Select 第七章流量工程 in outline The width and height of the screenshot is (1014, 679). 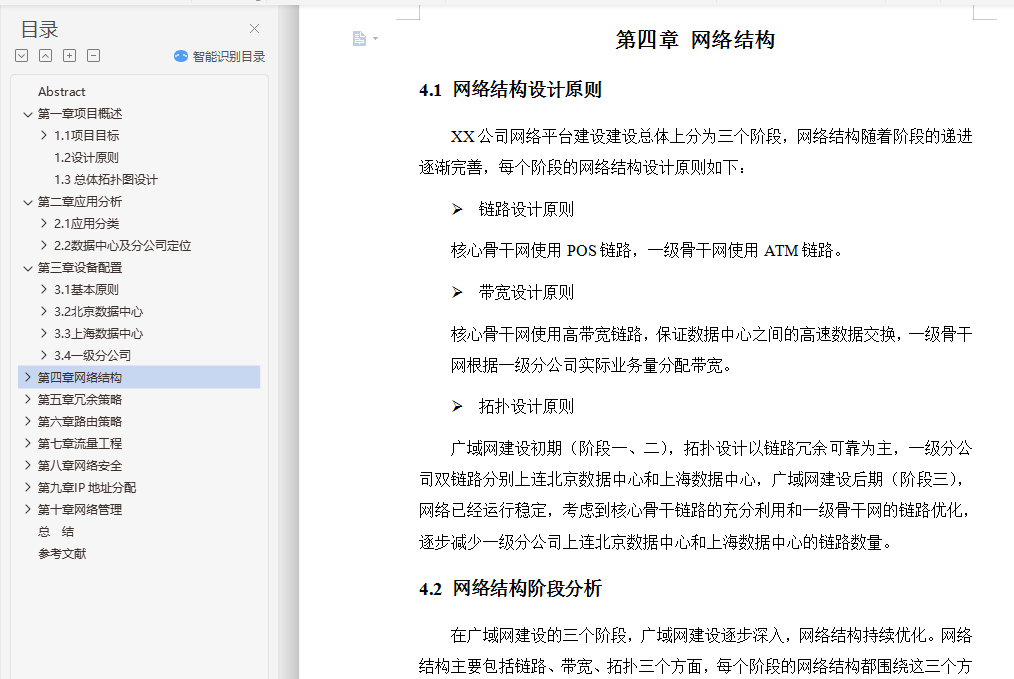click(80, 444)
